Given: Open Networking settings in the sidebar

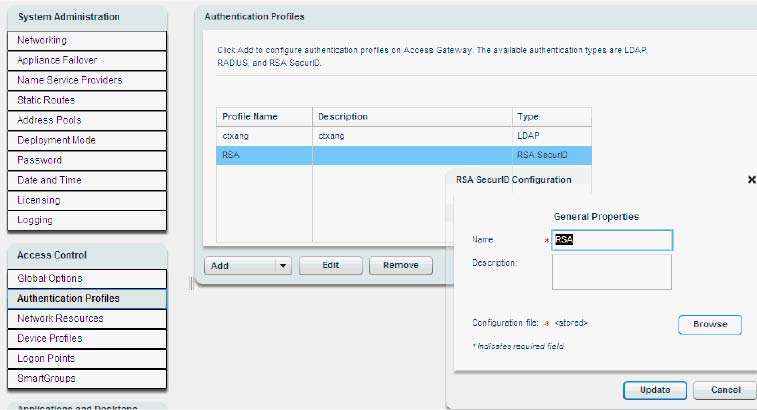Looking at the screenshot, I should 87,41.
